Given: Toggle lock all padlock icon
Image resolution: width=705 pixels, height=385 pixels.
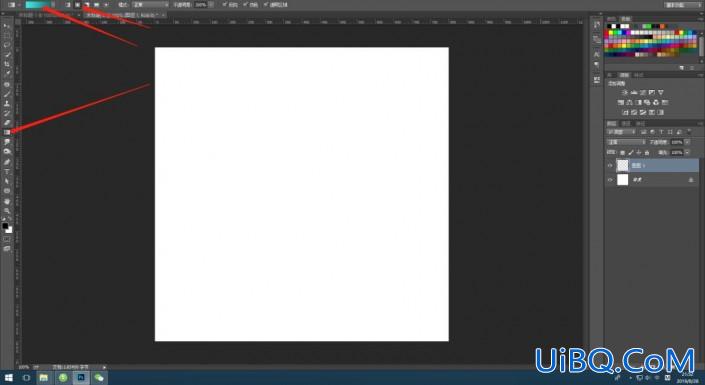Looking at the screenshot, I should tap(647, 152).
